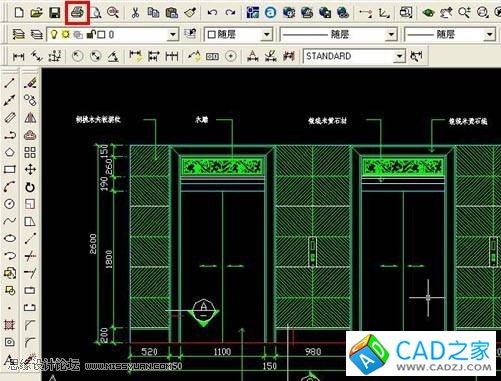Screen dimensions: 501x381
Task: Click the left door carved ornament panel
Action: (x=222, y=166)
